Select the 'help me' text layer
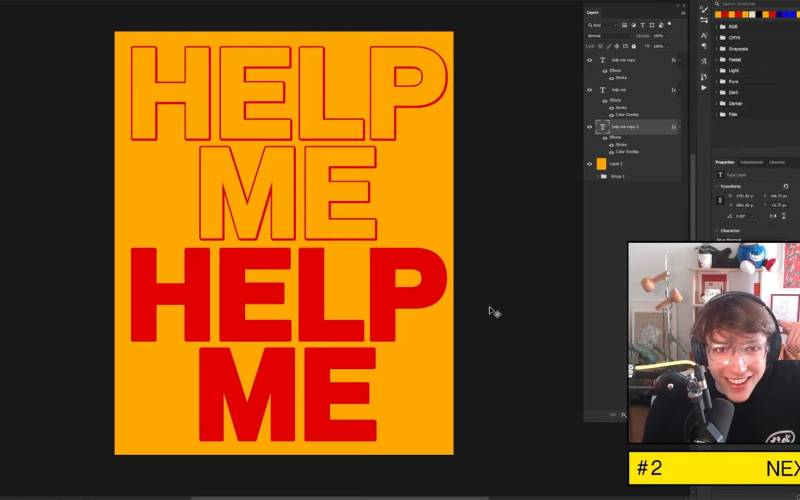The image size is (800, 500). click(619, 90)
